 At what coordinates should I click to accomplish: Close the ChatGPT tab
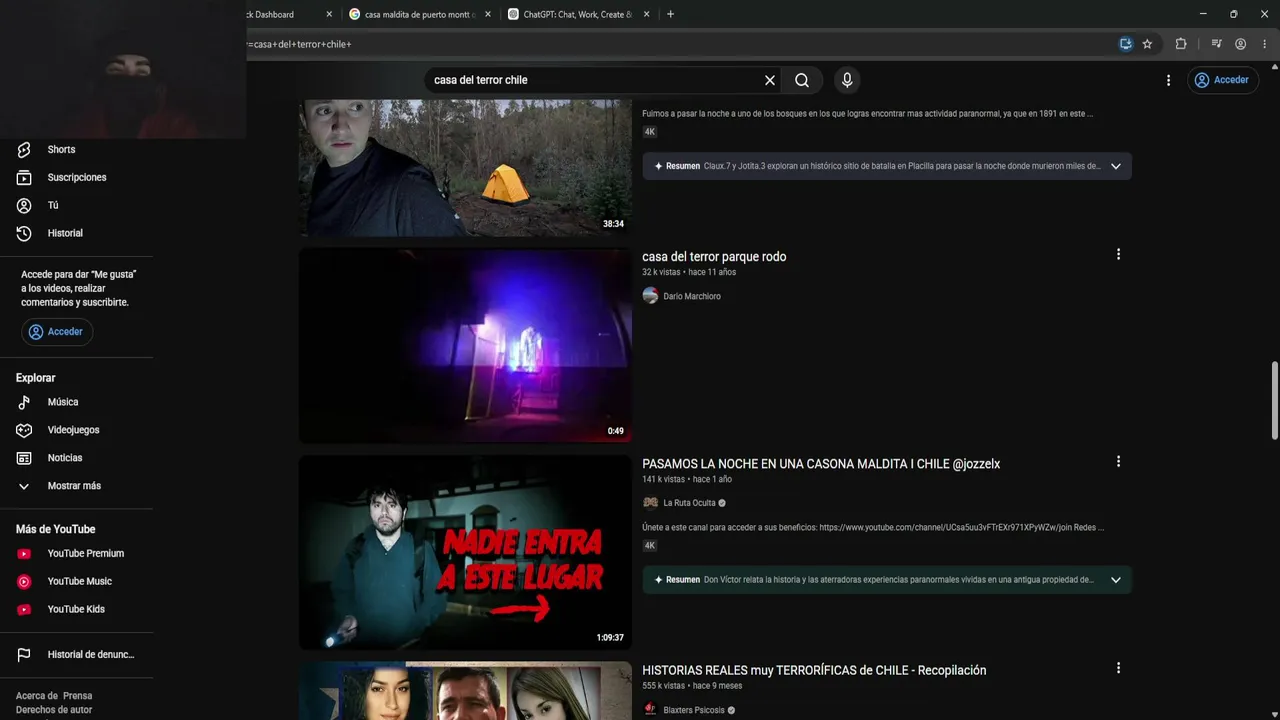pos(646,15)
